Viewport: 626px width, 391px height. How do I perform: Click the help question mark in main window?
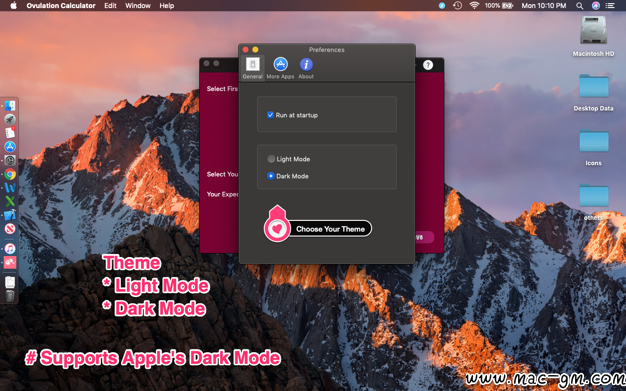tap(428, 65)
